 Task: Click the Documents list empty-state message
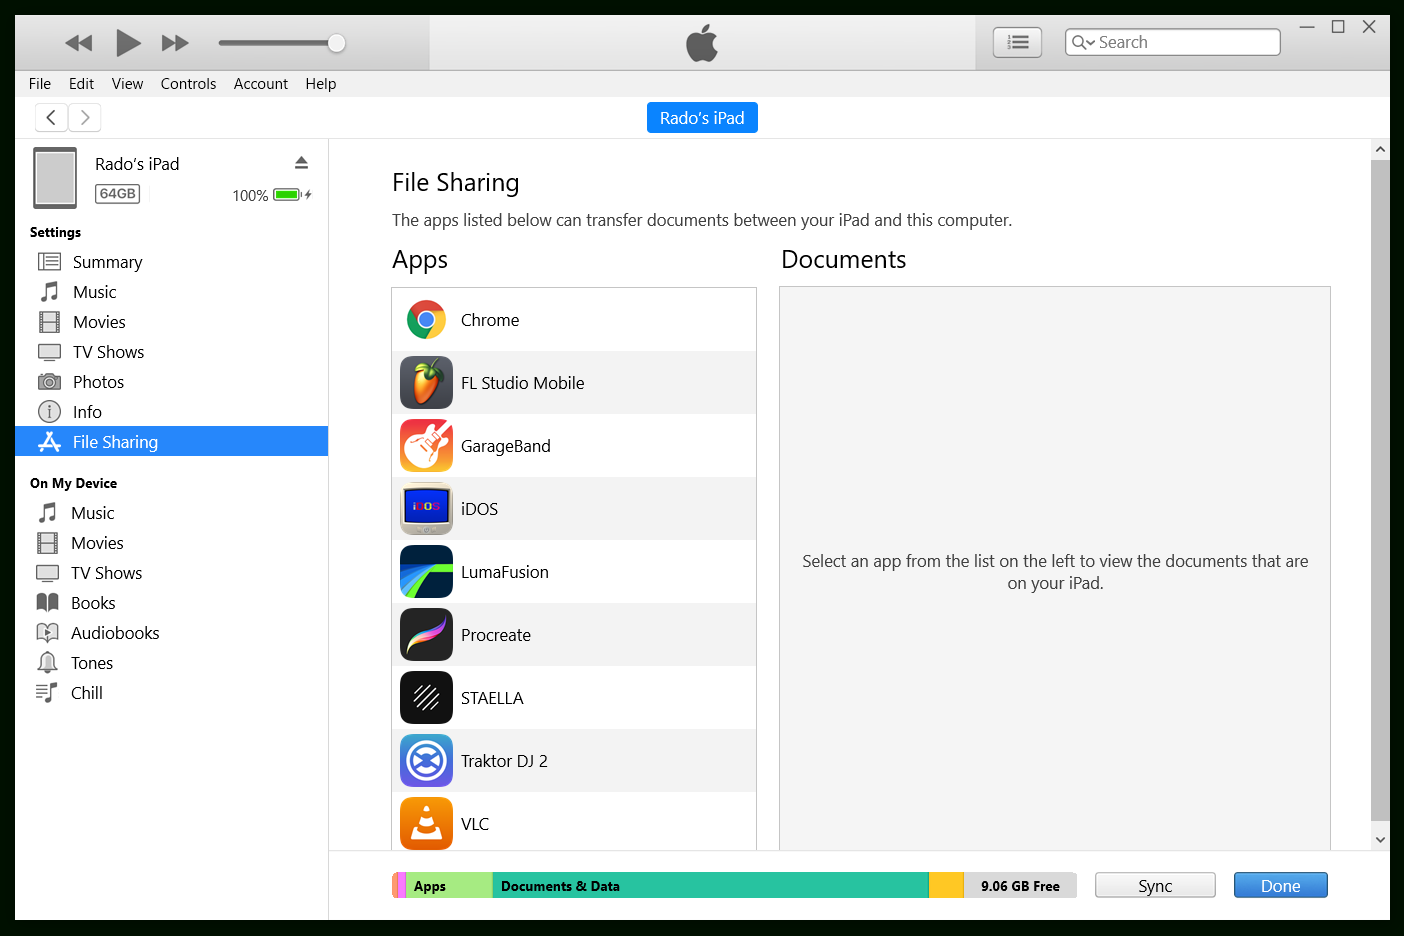(x=1055, y=572)
